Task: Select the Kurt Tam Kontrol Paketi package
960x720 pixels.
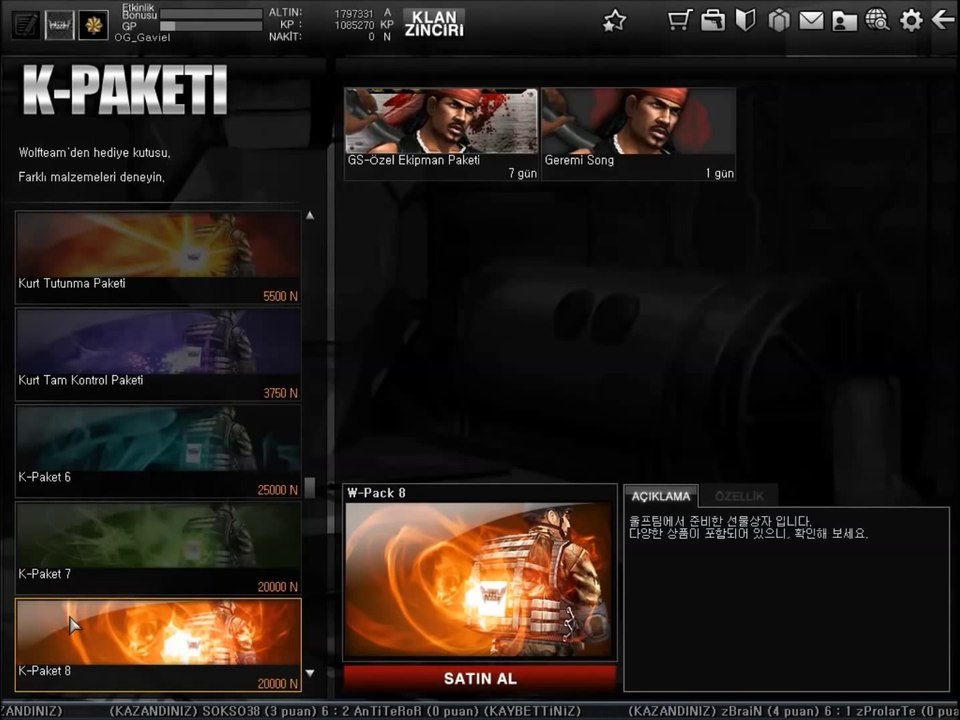Action: (158, 354)
